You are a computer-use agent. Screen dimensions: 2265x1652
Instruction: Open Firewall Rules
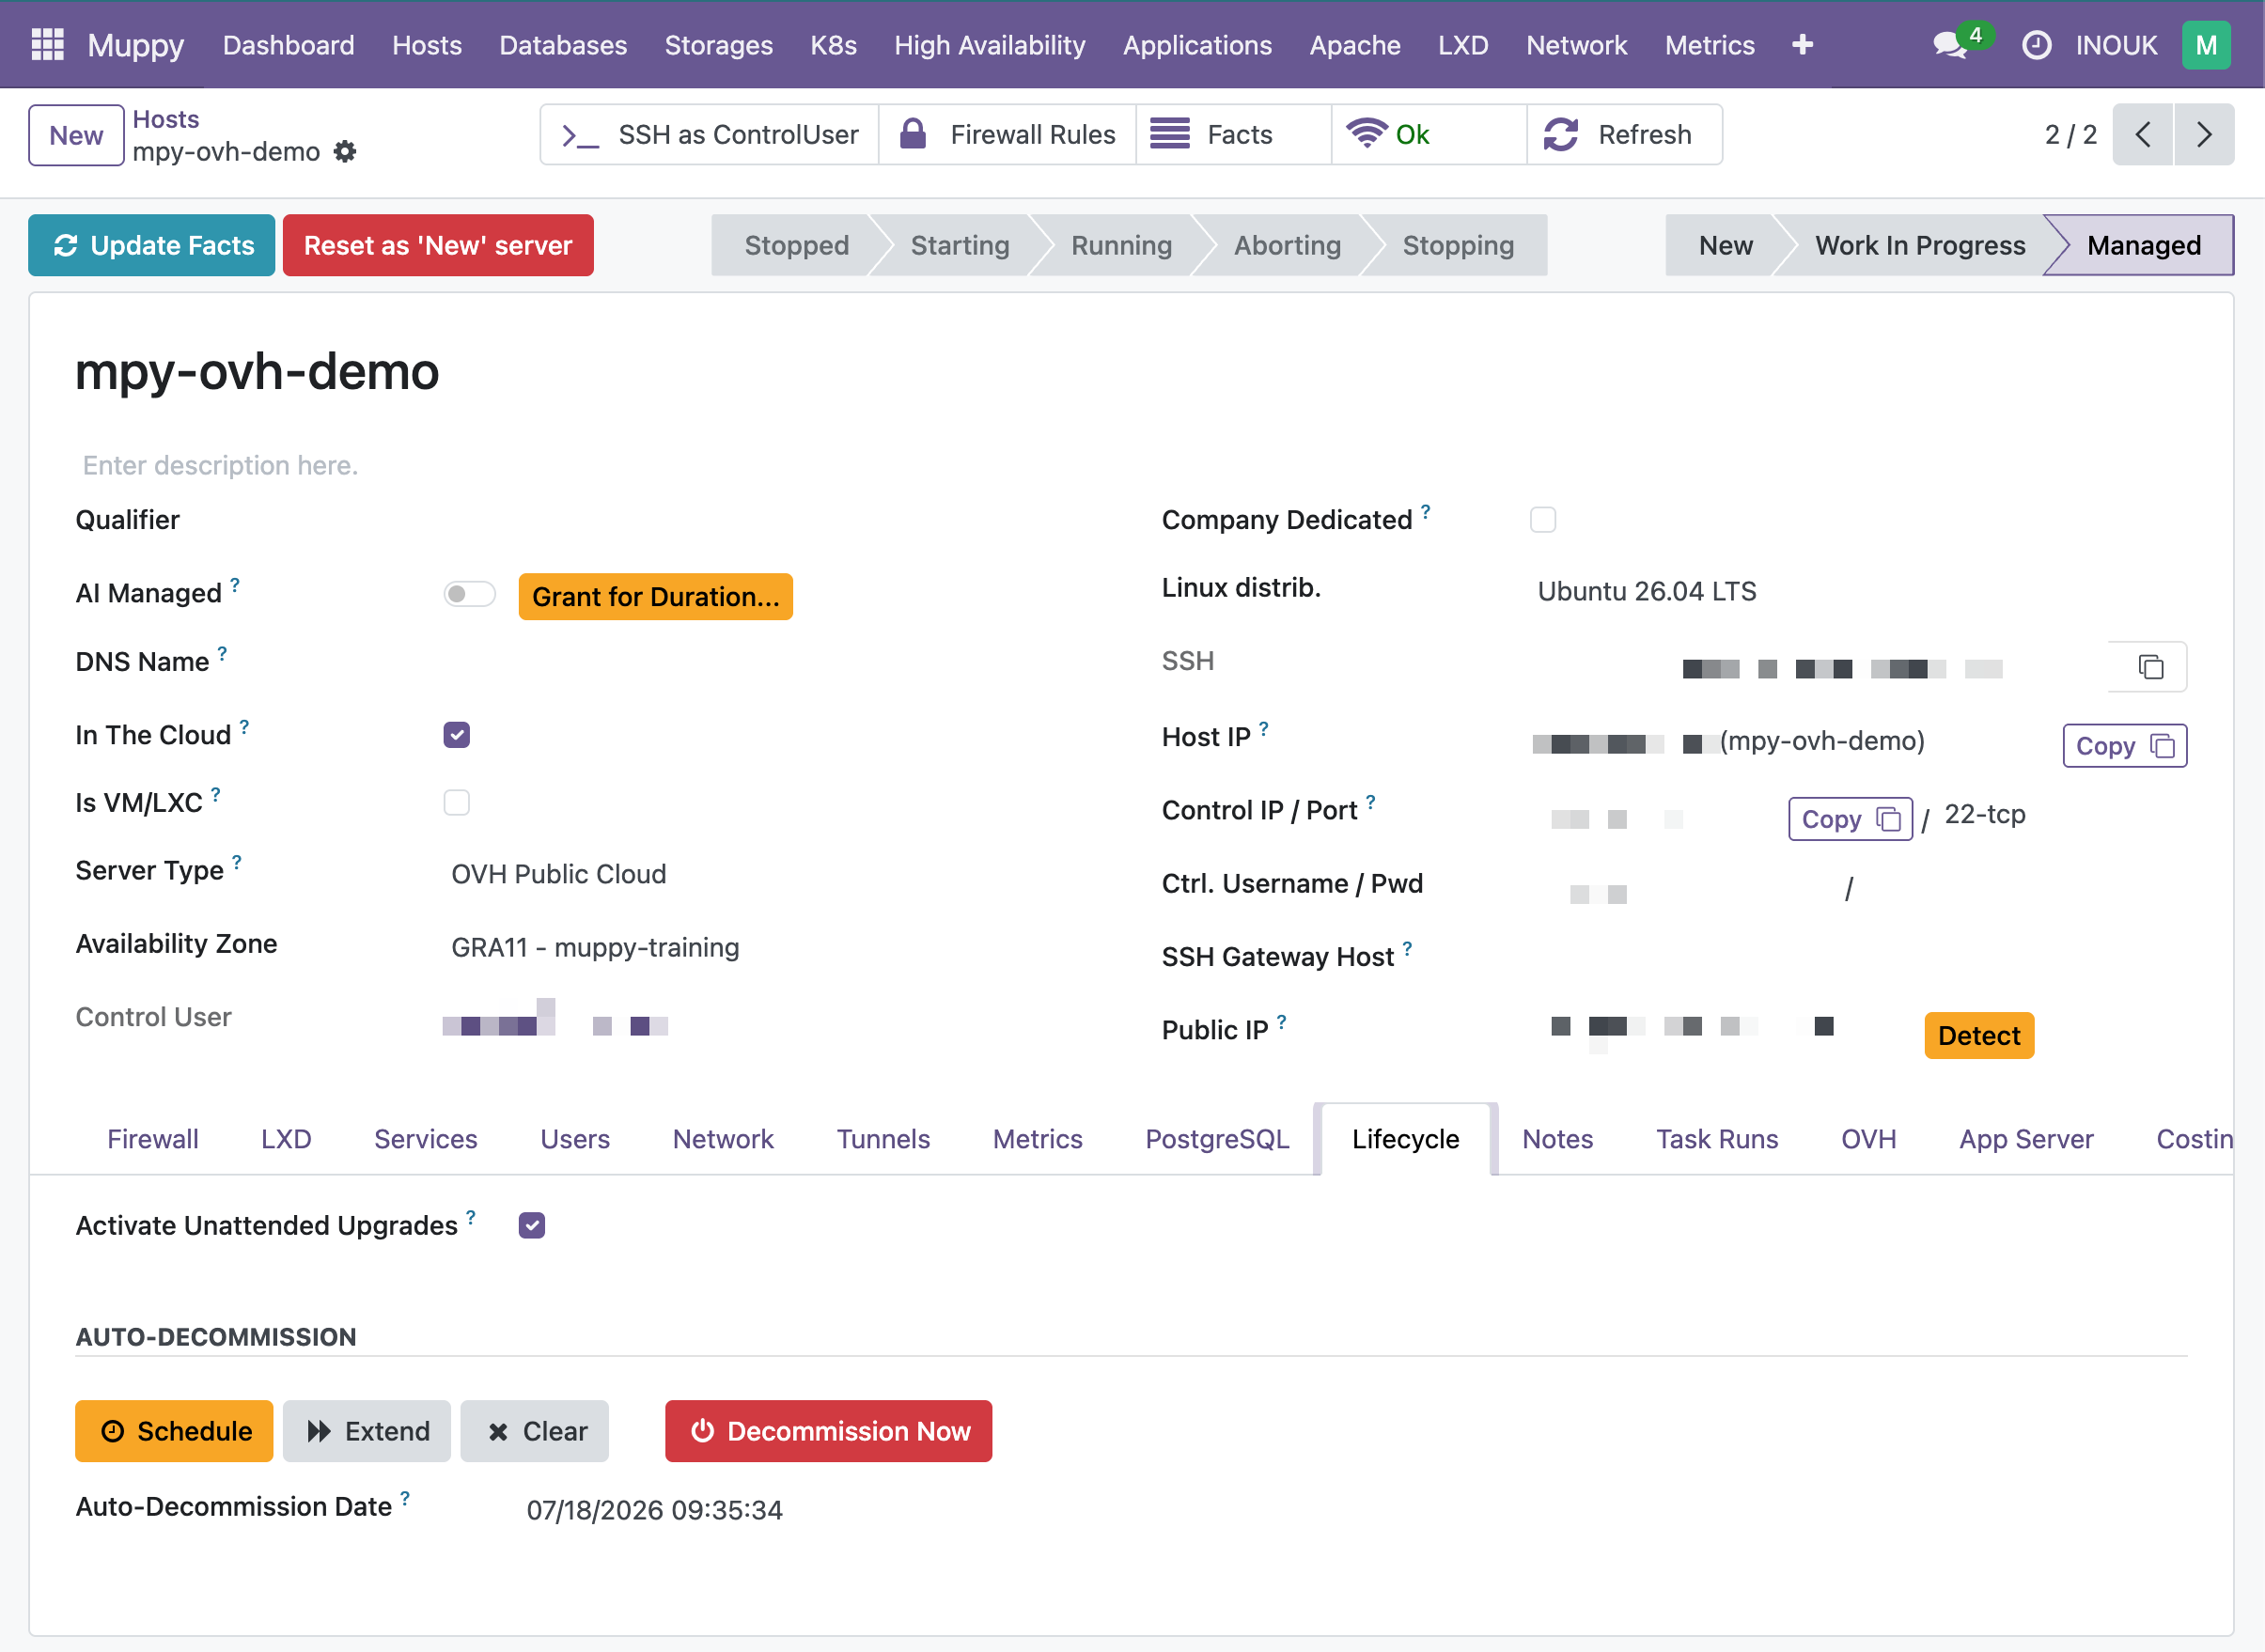pos(1008,135)
